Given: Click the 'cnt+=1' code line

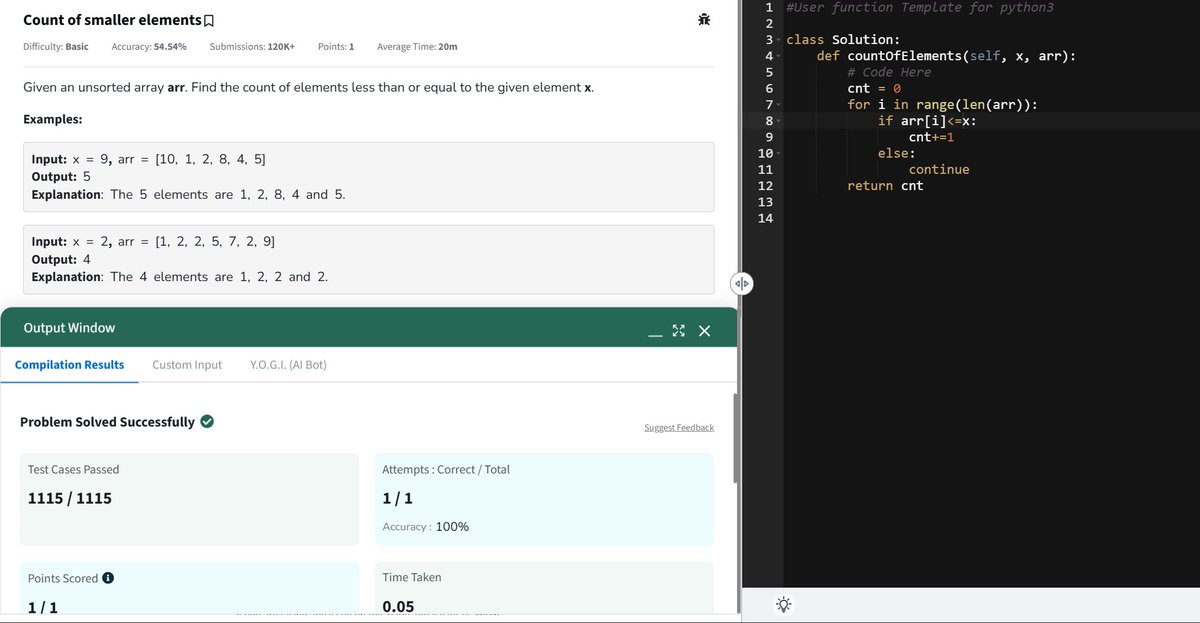Looking at the screenshot, I should (931, 137).
